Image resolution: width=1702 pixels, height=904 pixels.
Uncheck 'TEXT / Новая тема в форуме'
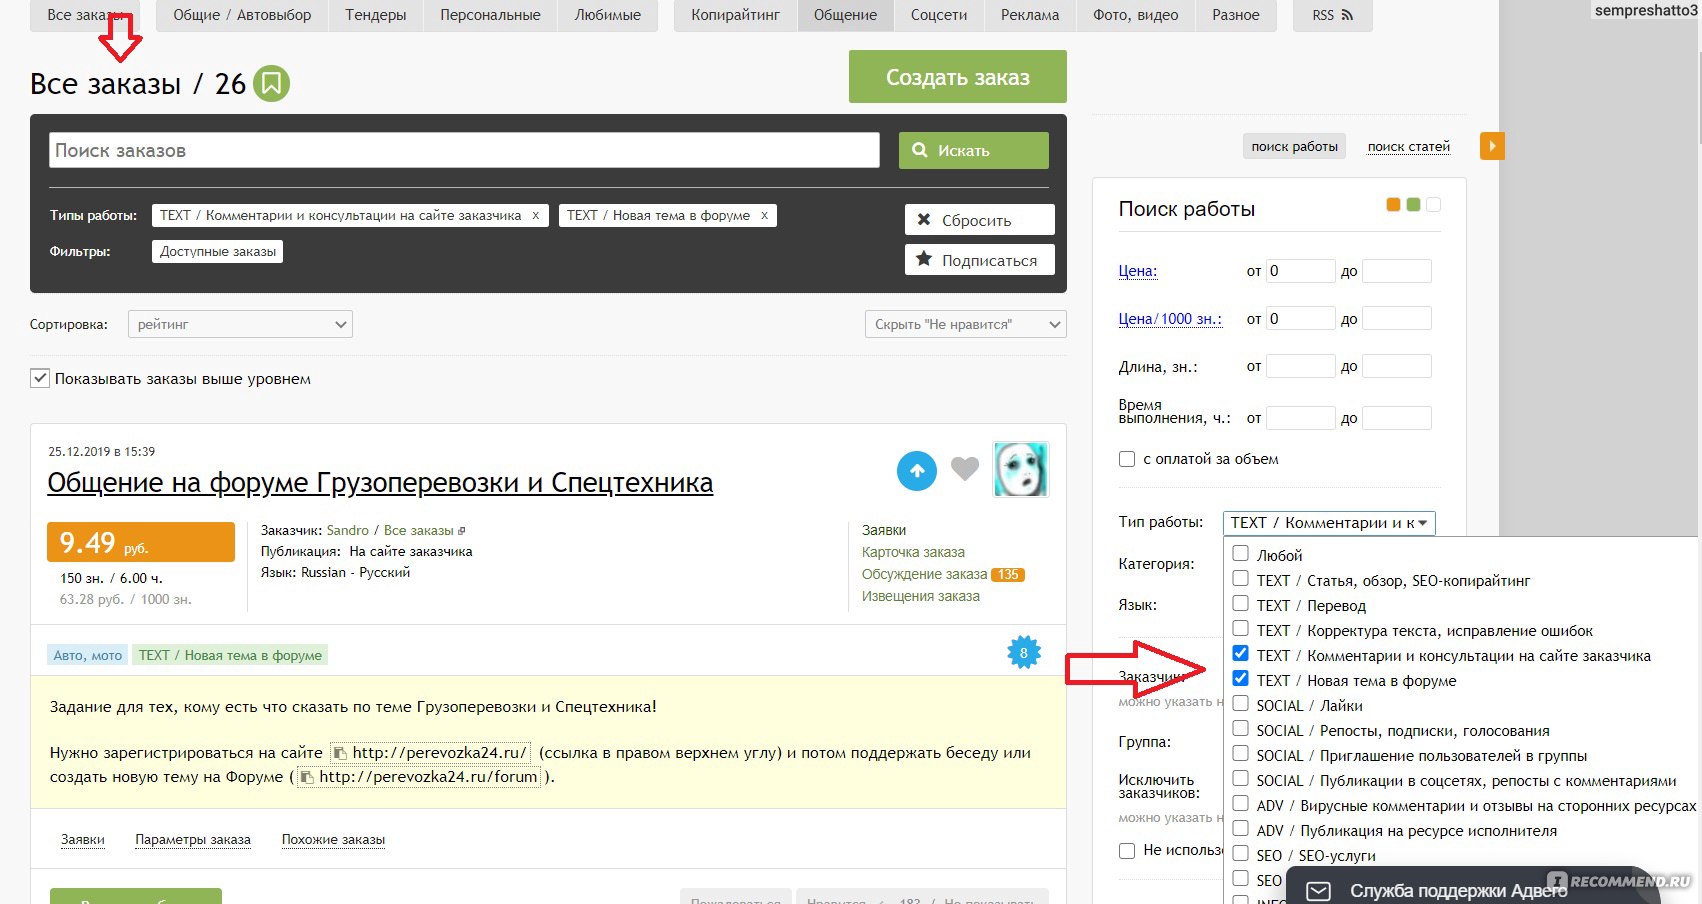1241,678
